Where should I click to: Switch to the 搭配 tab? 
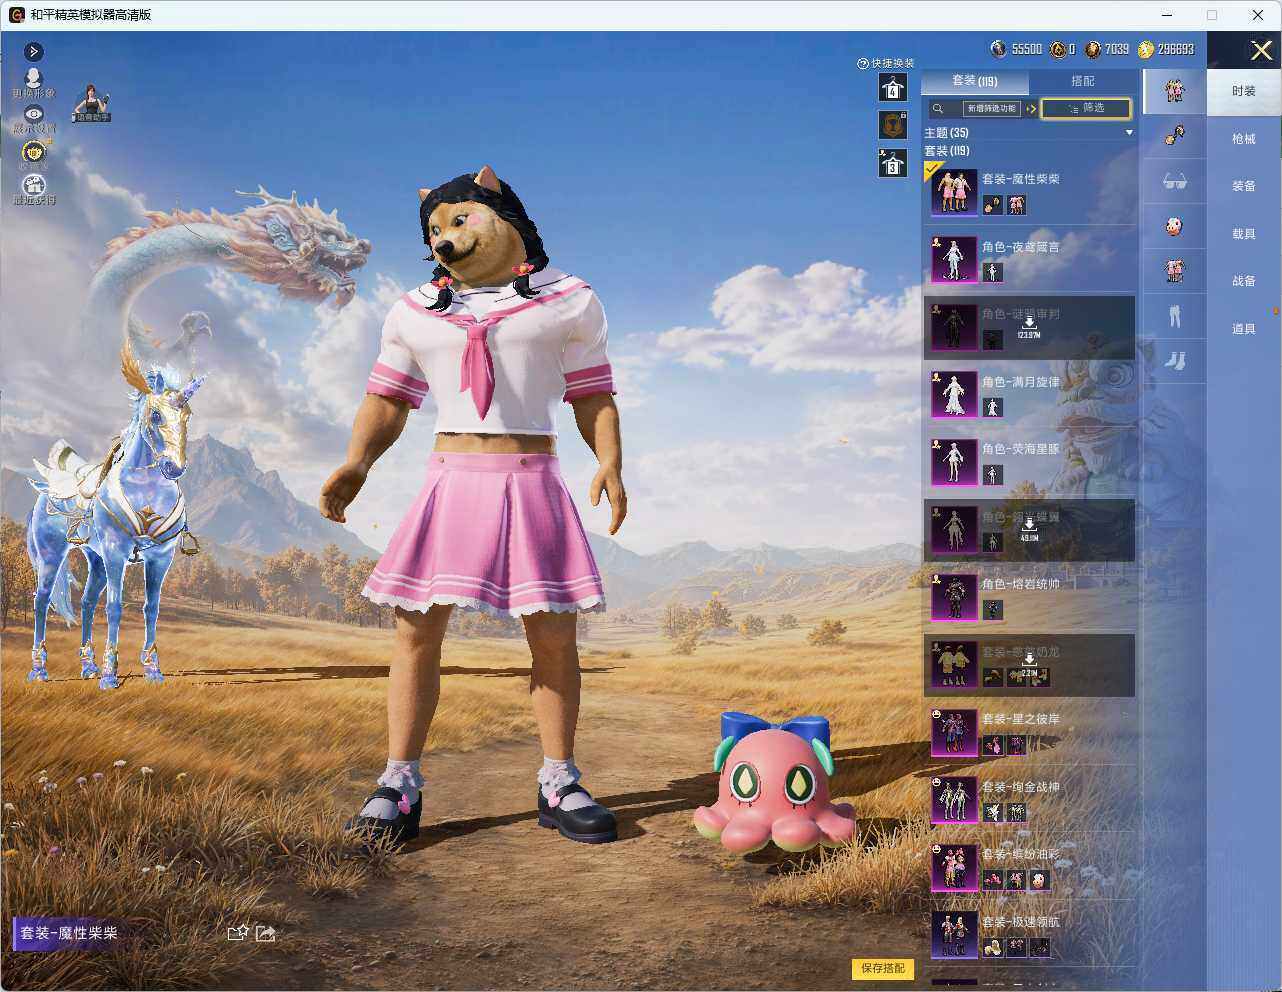[1083, 81]
